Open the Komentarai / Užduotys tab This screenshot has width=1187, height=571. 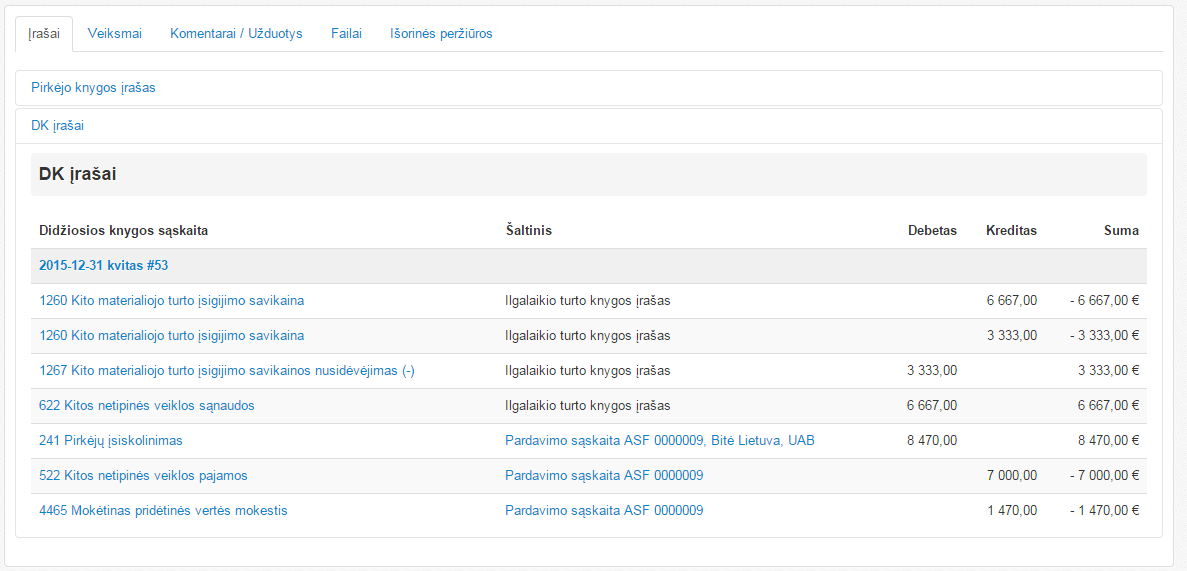pyautogui.click(x=236, y=33)
